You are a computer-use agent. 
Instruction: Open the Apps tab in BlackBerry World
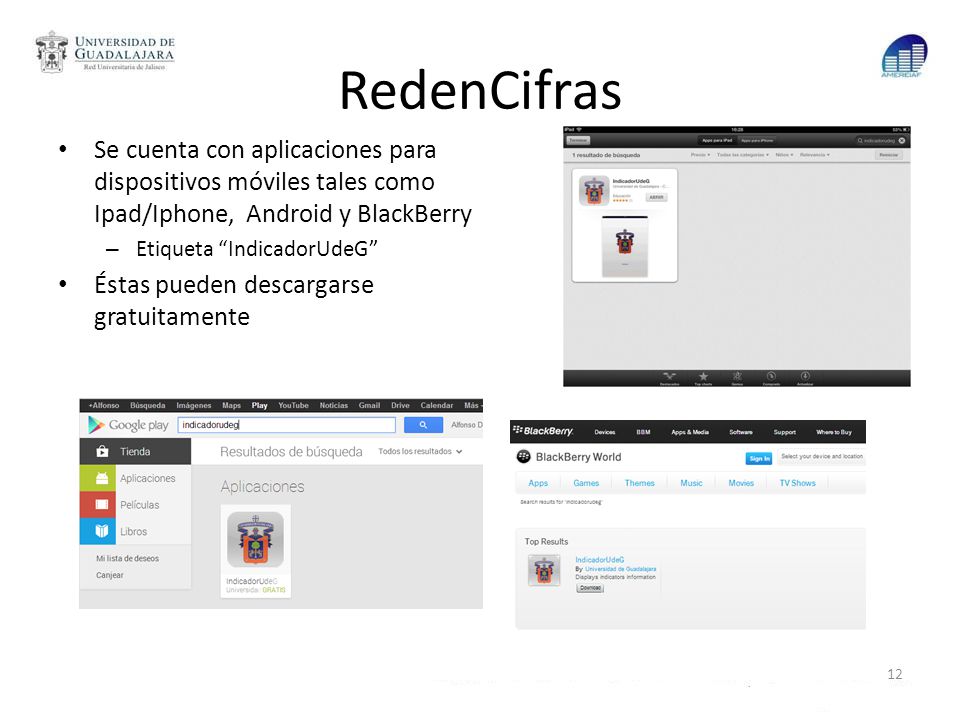pyautogui.click(x=538, y=483)
